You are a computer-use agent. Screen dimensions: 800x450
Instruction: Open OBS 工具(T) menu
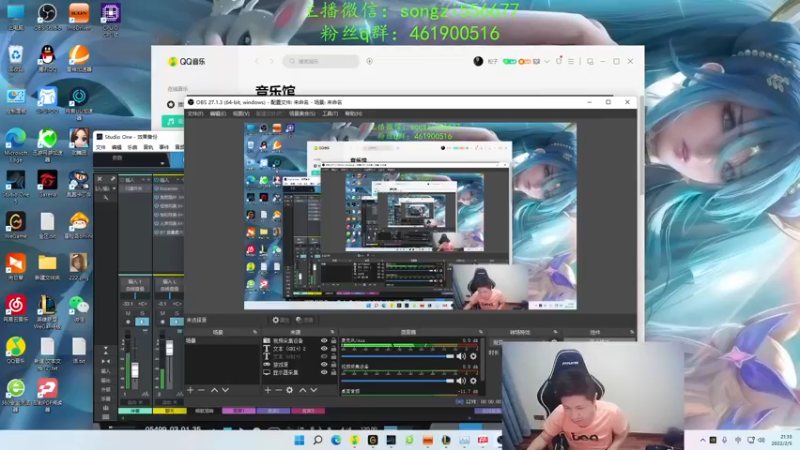(x=330, y=114)
